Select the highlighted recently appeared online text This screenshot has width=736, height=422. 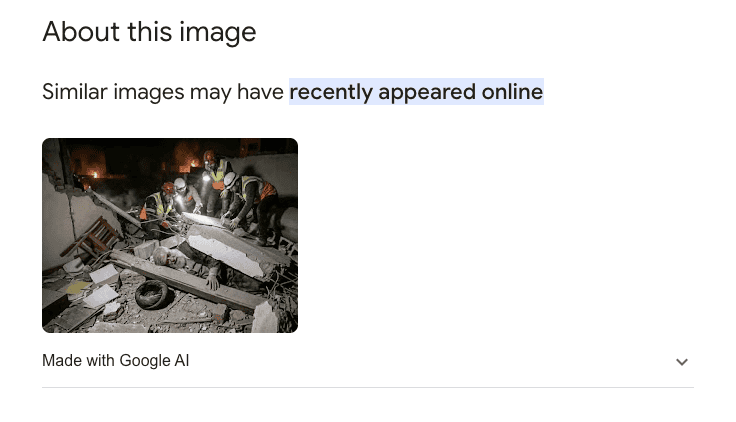(x=416, y=92)
